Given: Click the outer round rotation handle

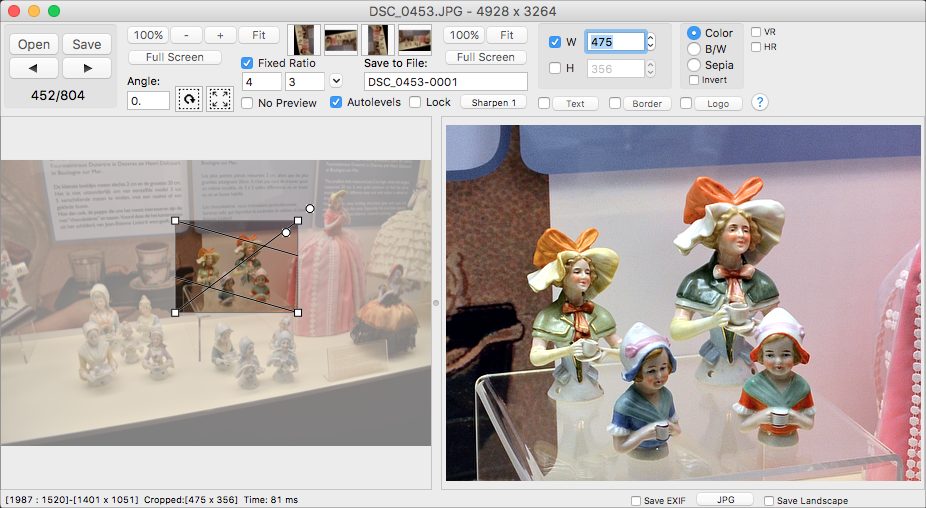Looking at the screenshot, I should pos(310,208).
